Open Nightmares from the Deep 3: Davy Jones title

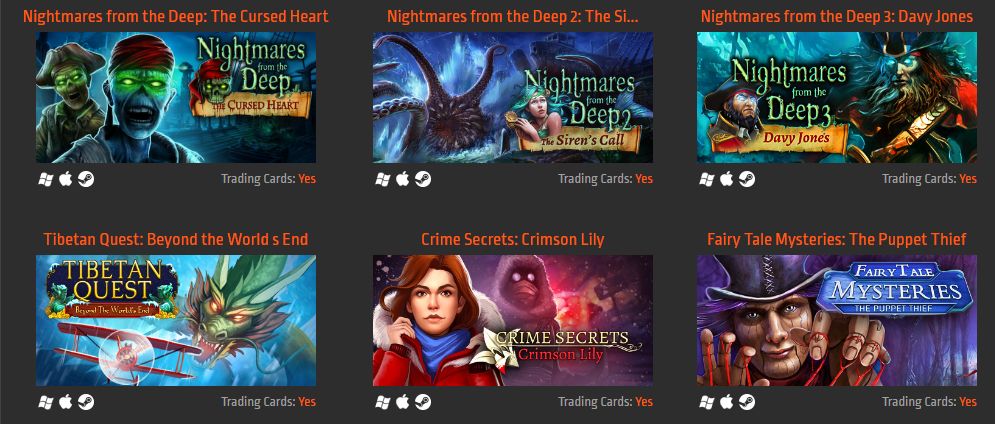pyautogui.click(x=836, y=17)
